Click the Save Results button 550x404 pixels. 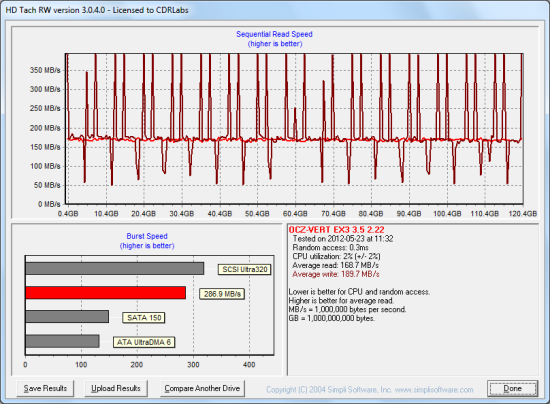pos(45,389)
